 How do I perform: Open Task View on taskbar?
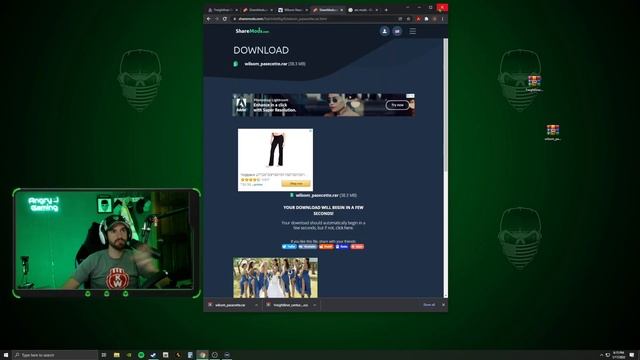click(x=104, y=355)
